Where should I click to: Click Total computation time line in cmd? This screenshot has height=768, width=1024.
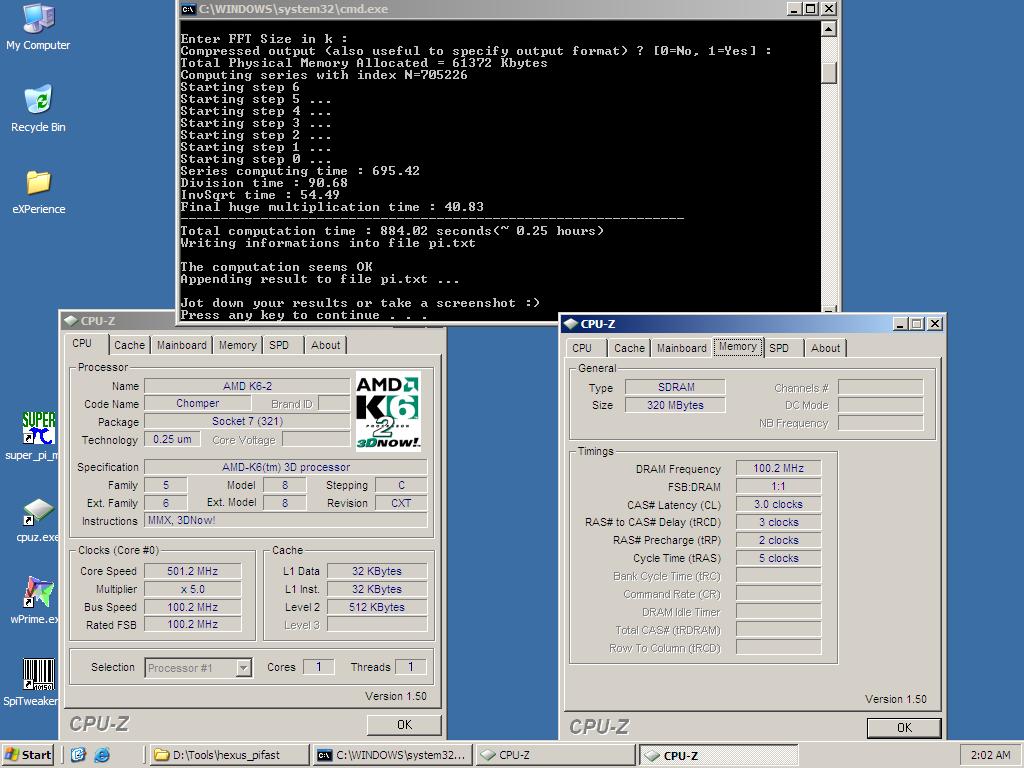392,231
